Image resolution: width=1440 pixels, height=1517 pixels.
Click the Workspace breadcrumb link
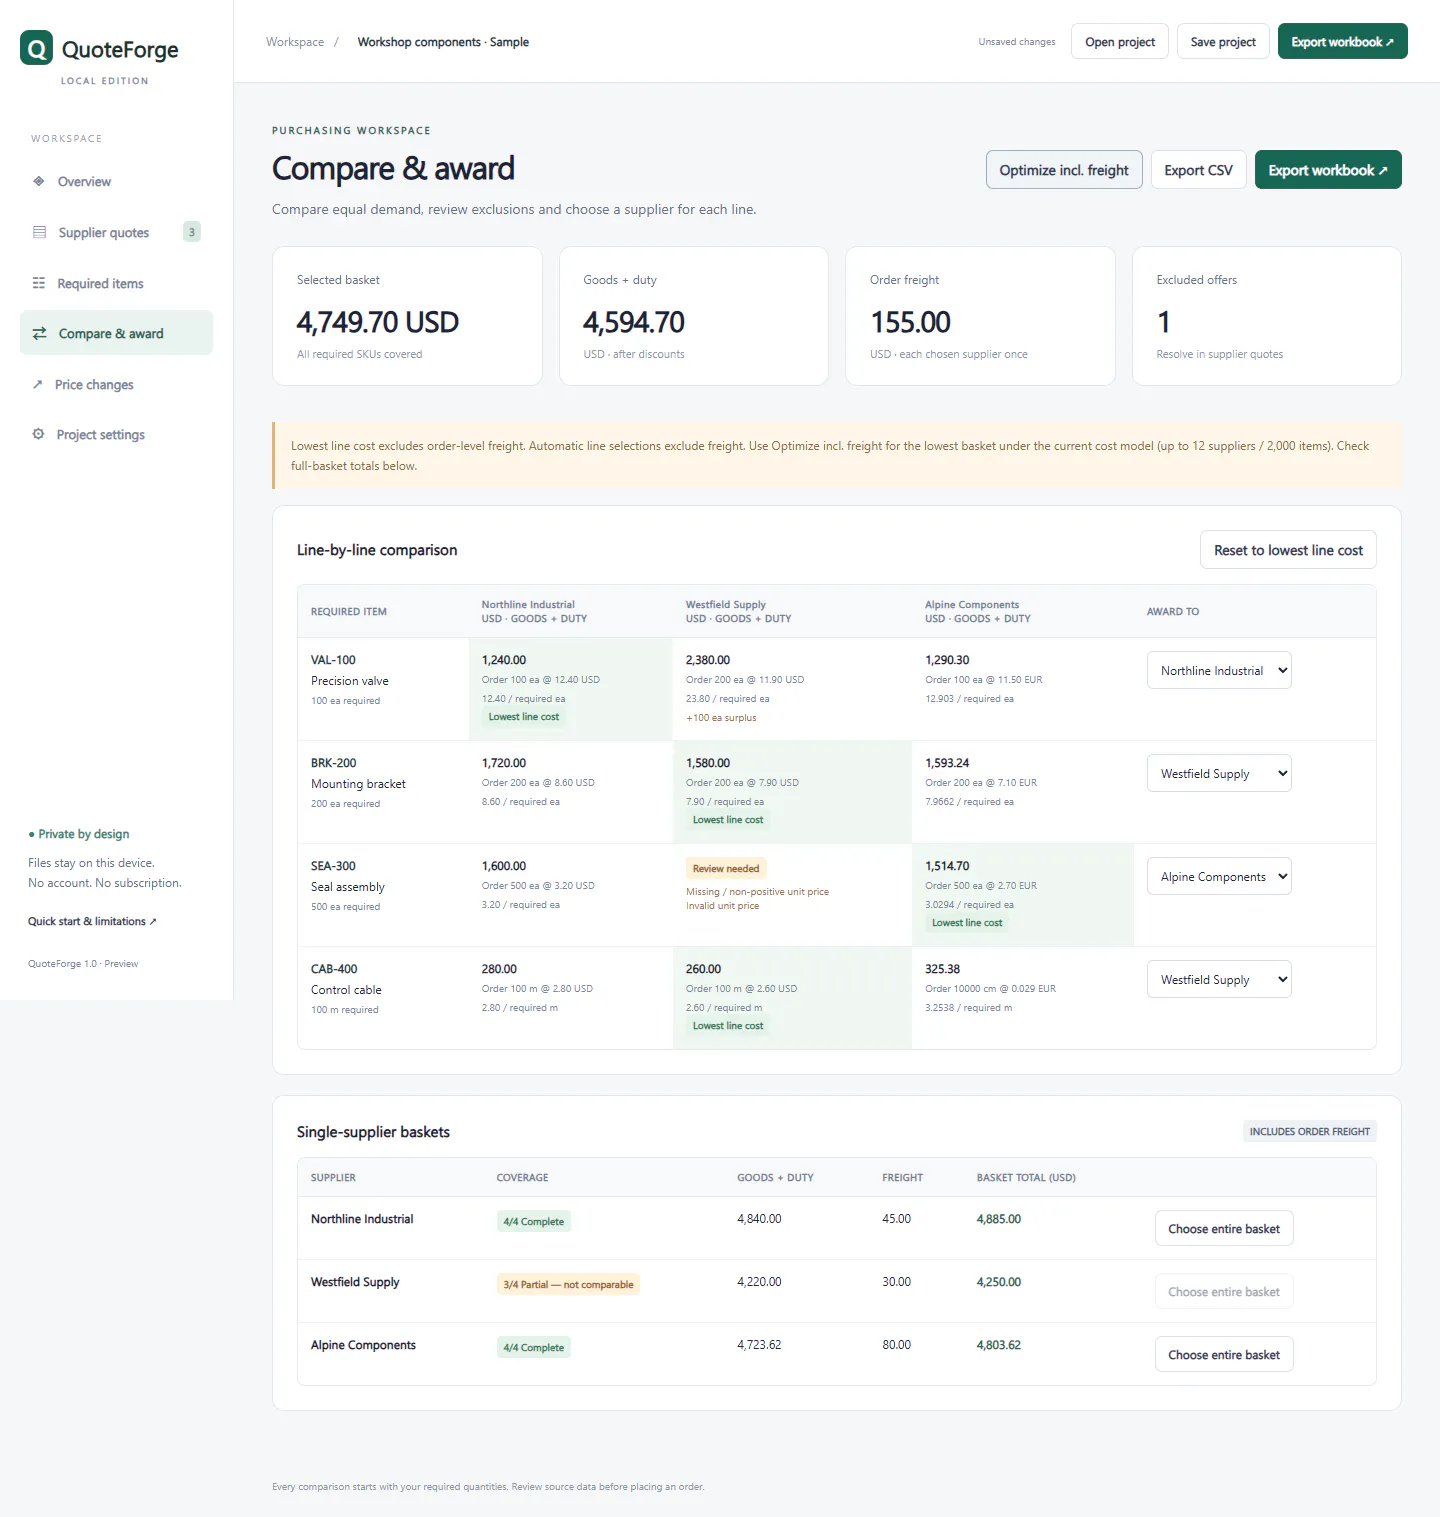pyautogui.click(x=295, y=42)
